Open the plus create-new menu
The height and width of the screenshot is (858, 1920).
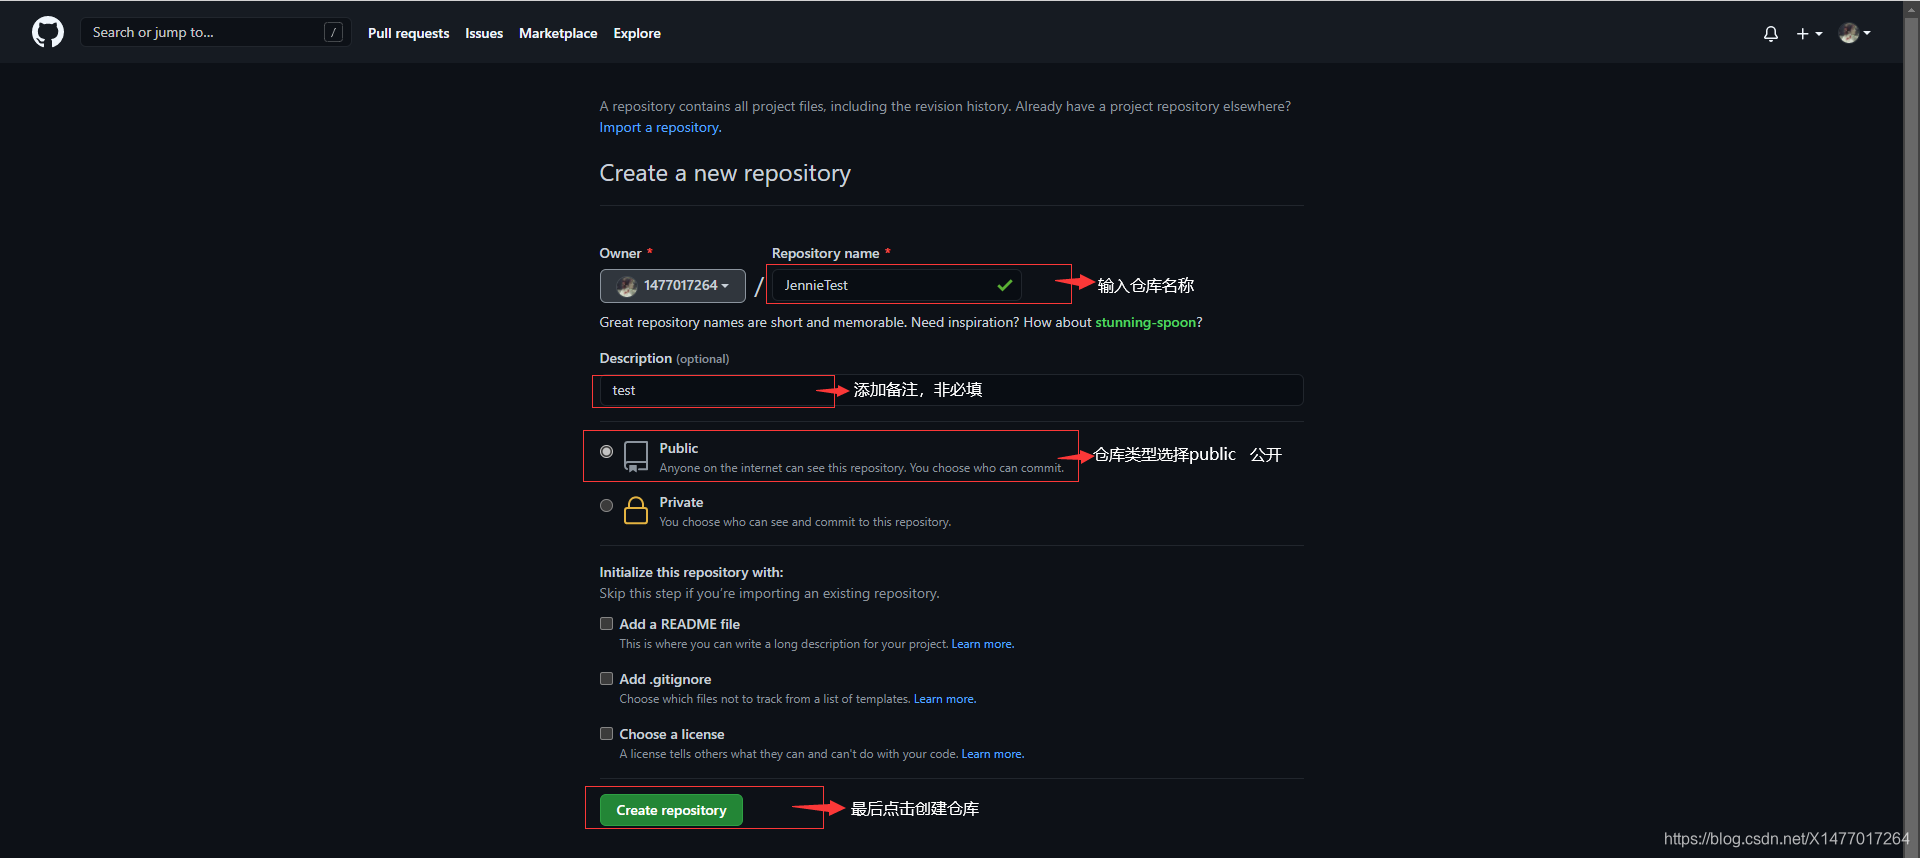[1809, 33]
